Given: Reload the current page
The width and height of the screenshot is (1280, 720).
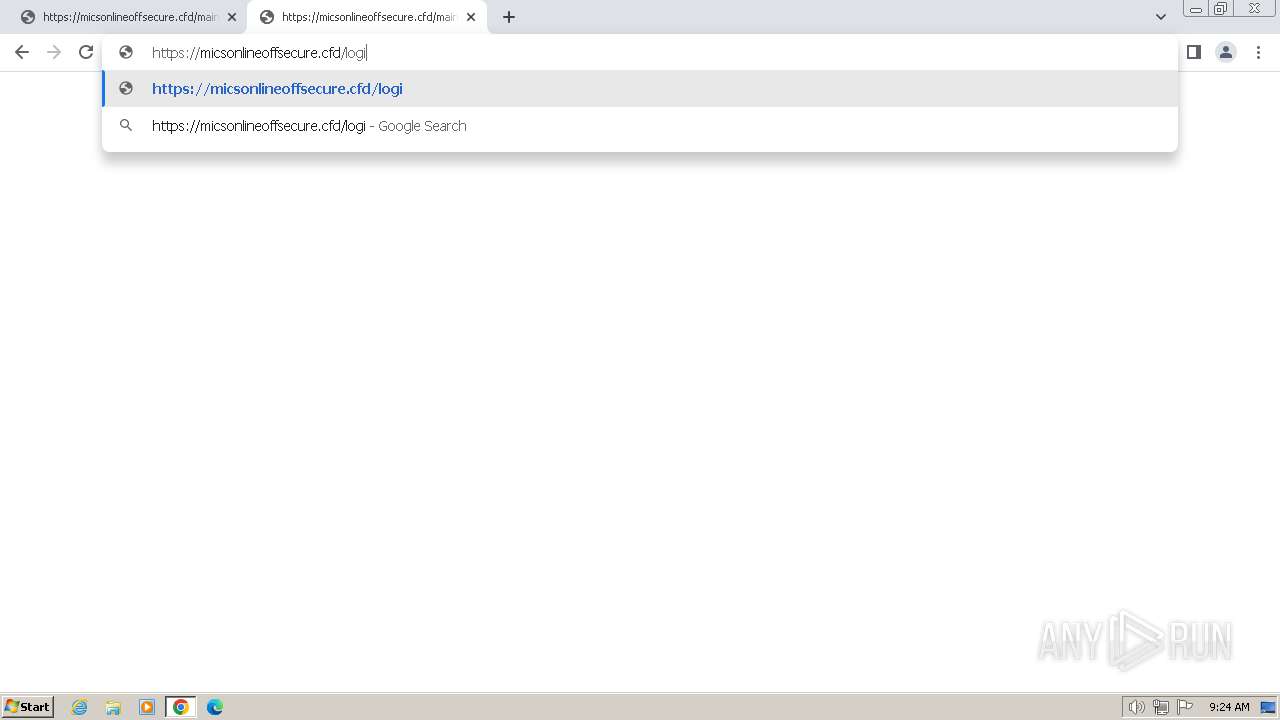Looking at the screenshot, I should point(86,52).
